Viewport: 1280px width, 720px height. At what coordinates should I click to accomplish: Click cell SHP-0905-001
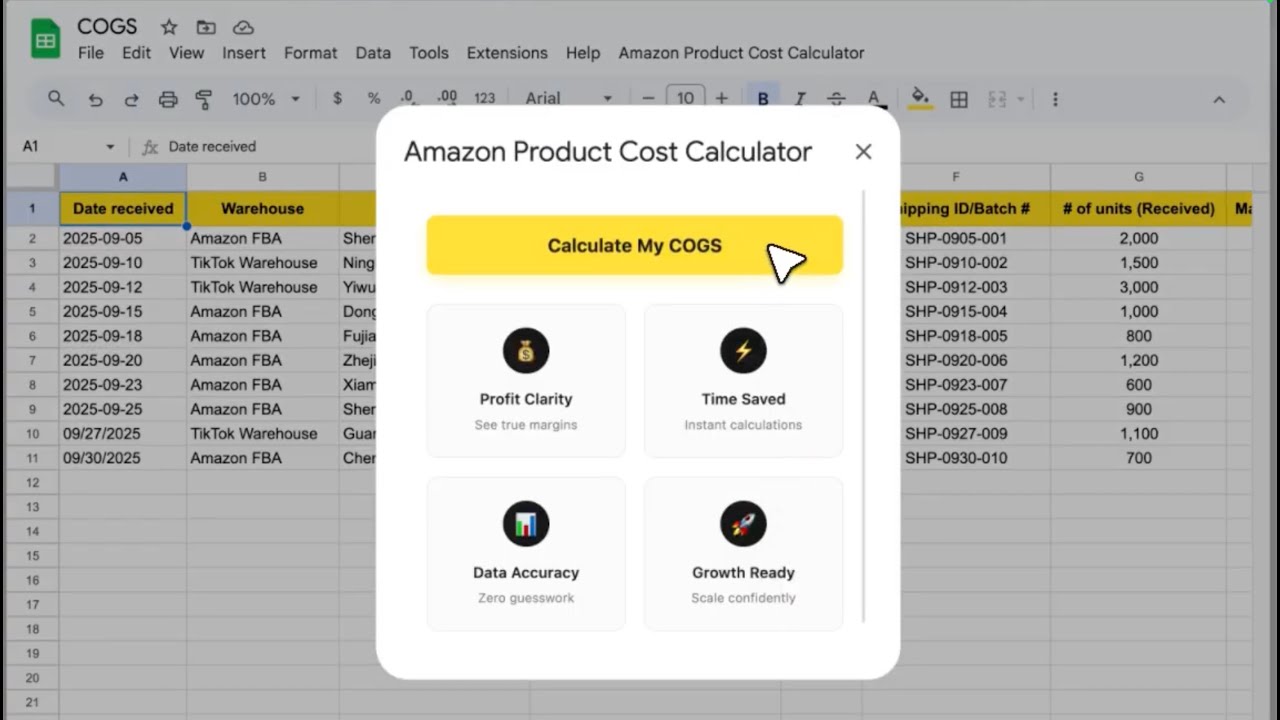956,239
